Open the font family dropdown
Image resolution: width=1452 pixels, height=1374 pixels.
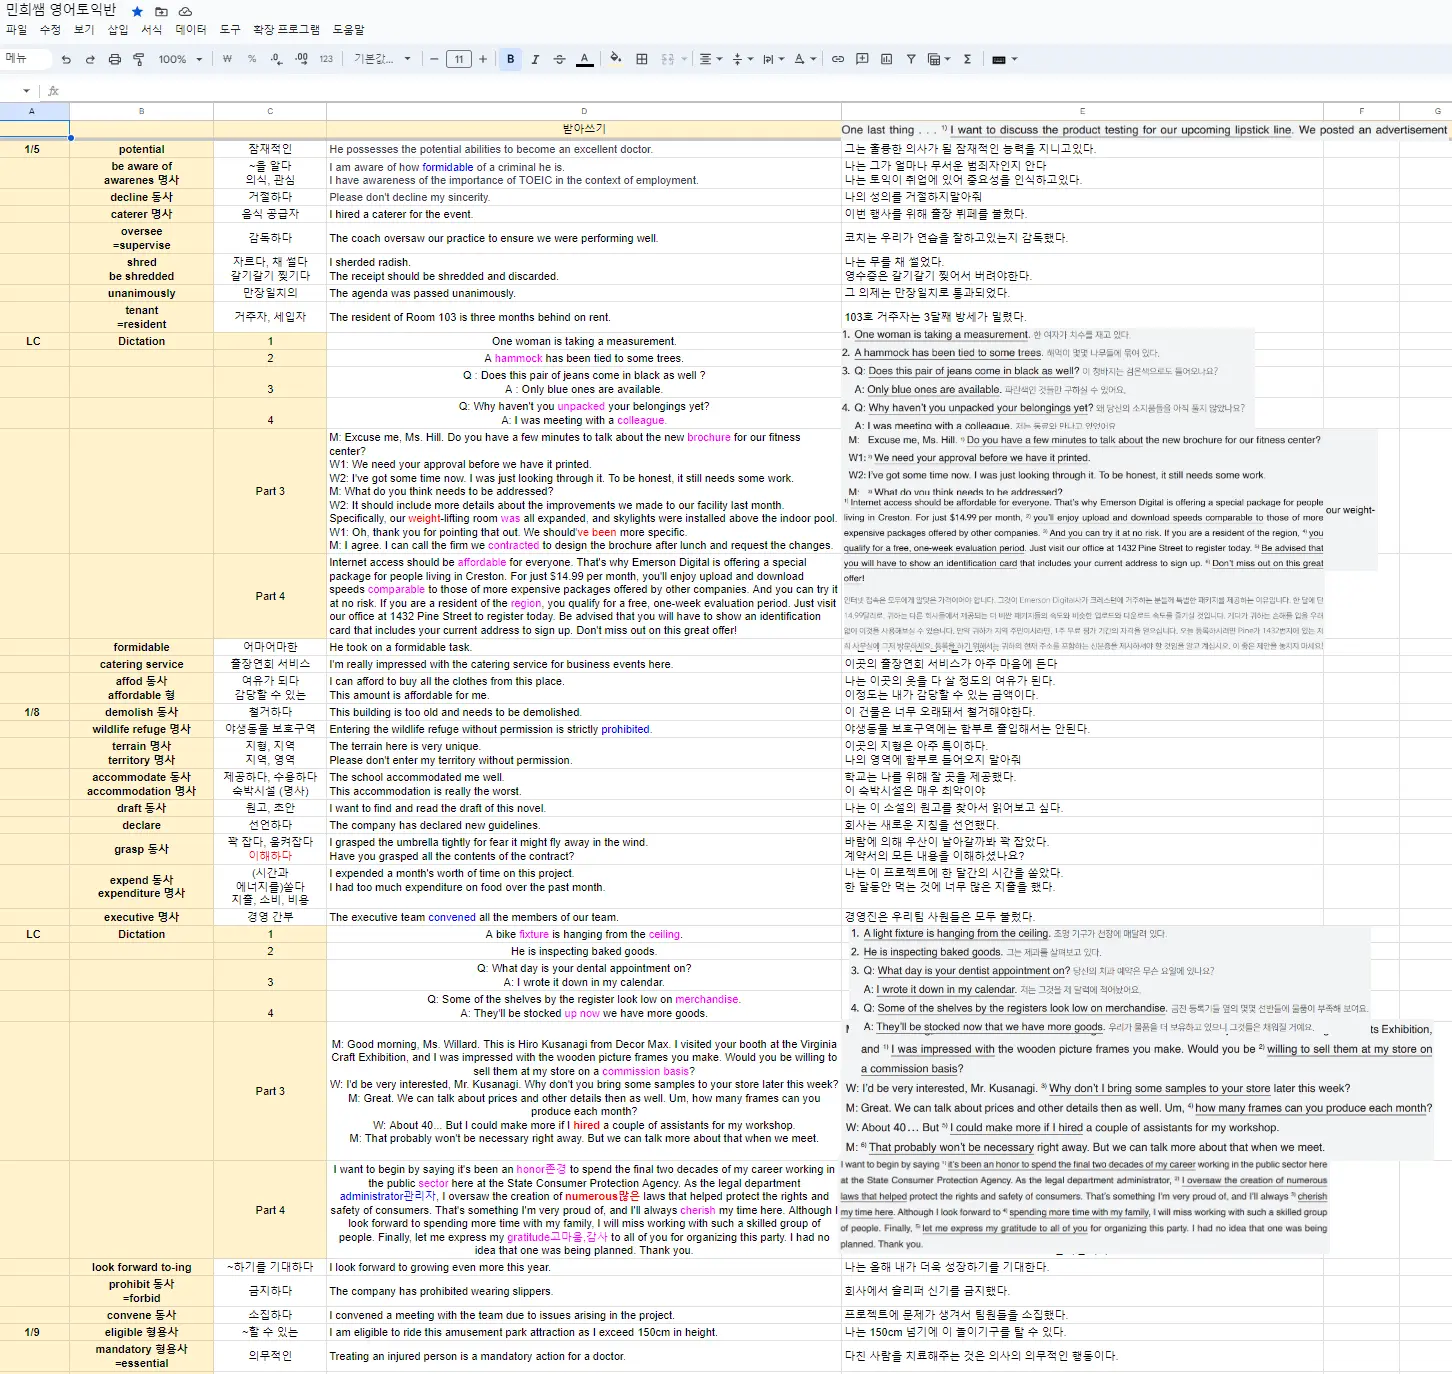382,59
